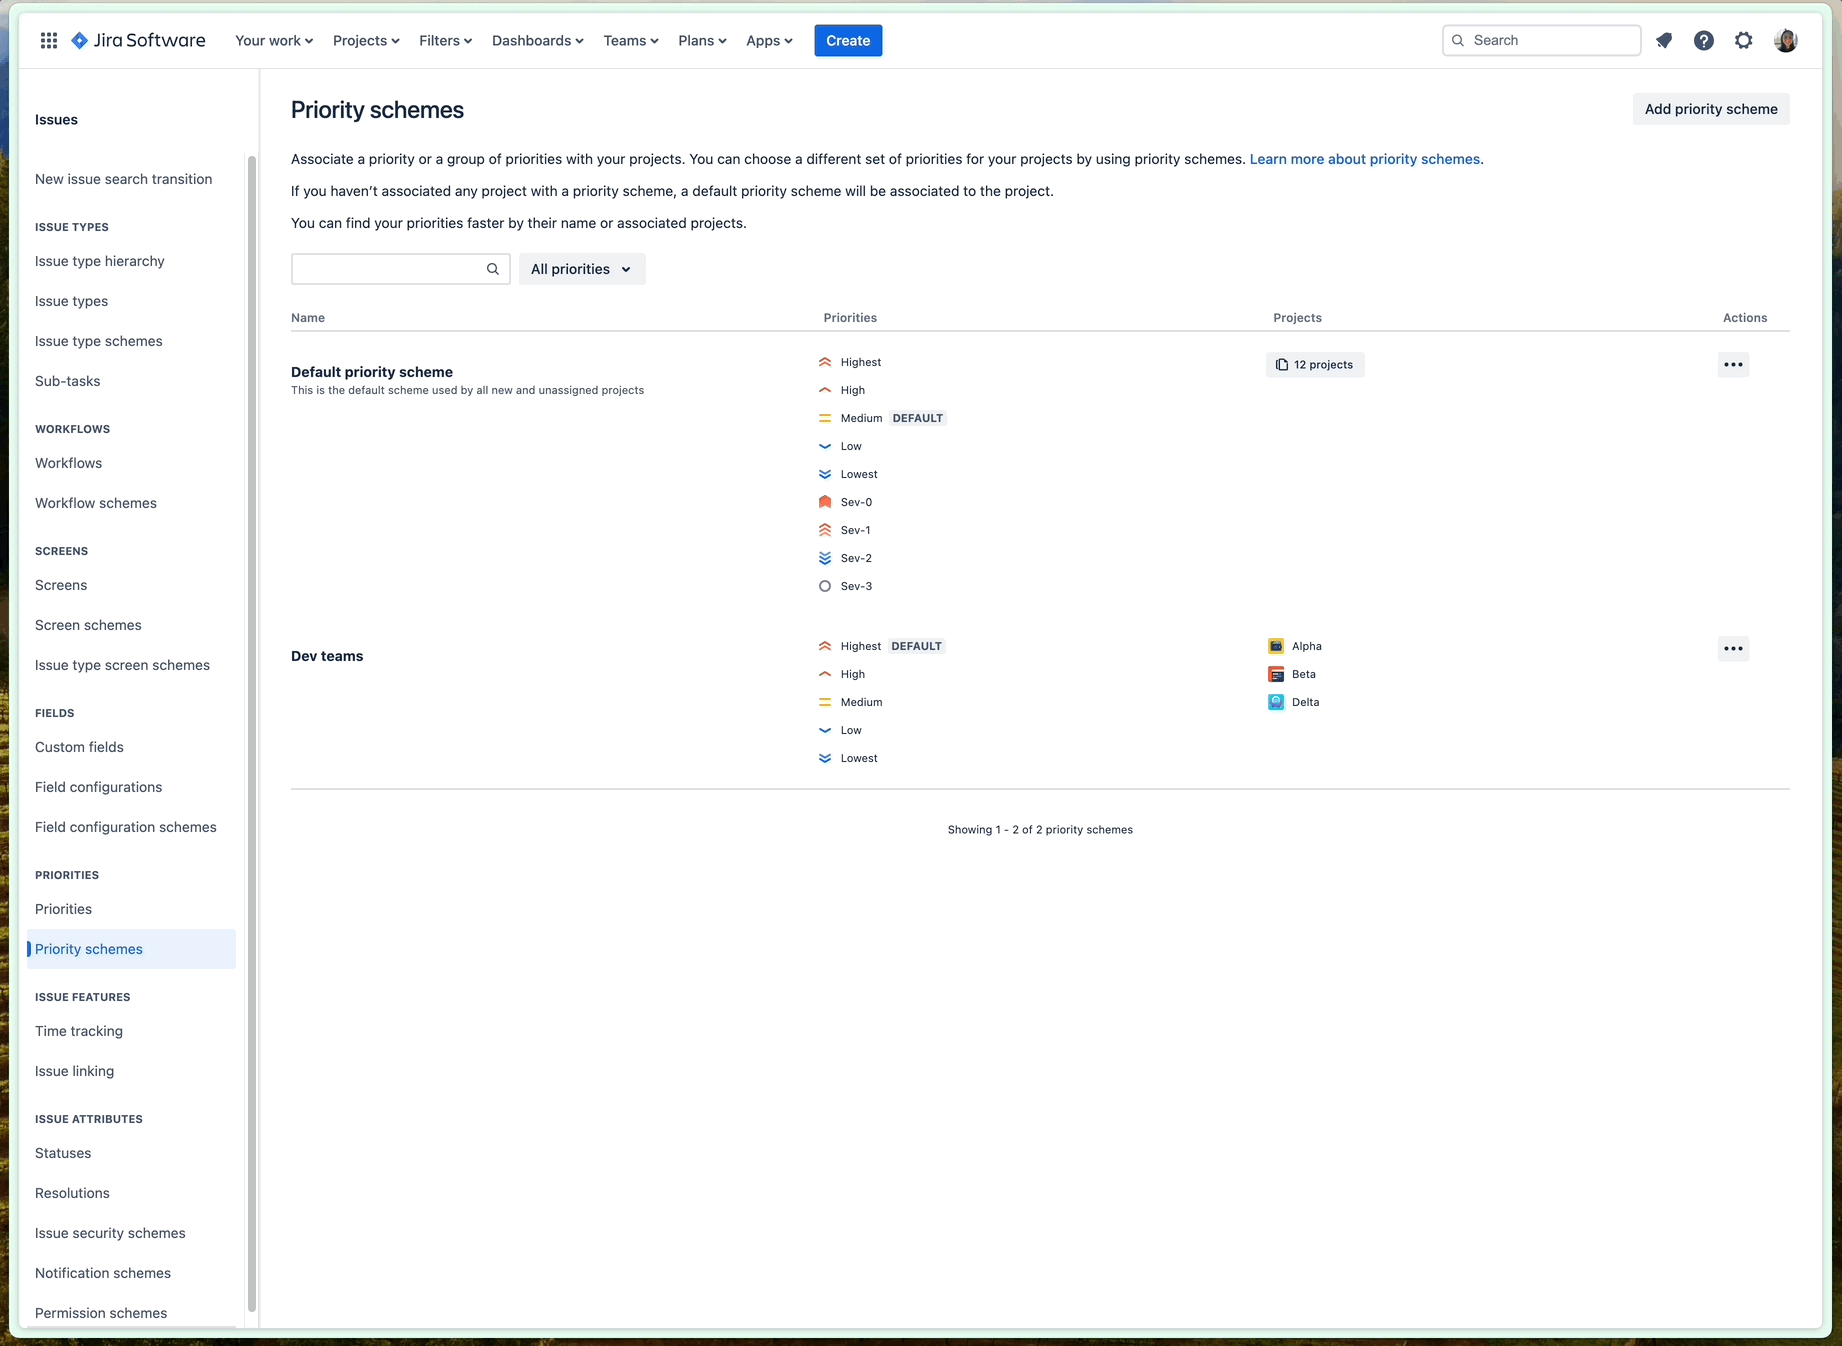Click the Sev-1 priority icon

[x=825, y=530]
